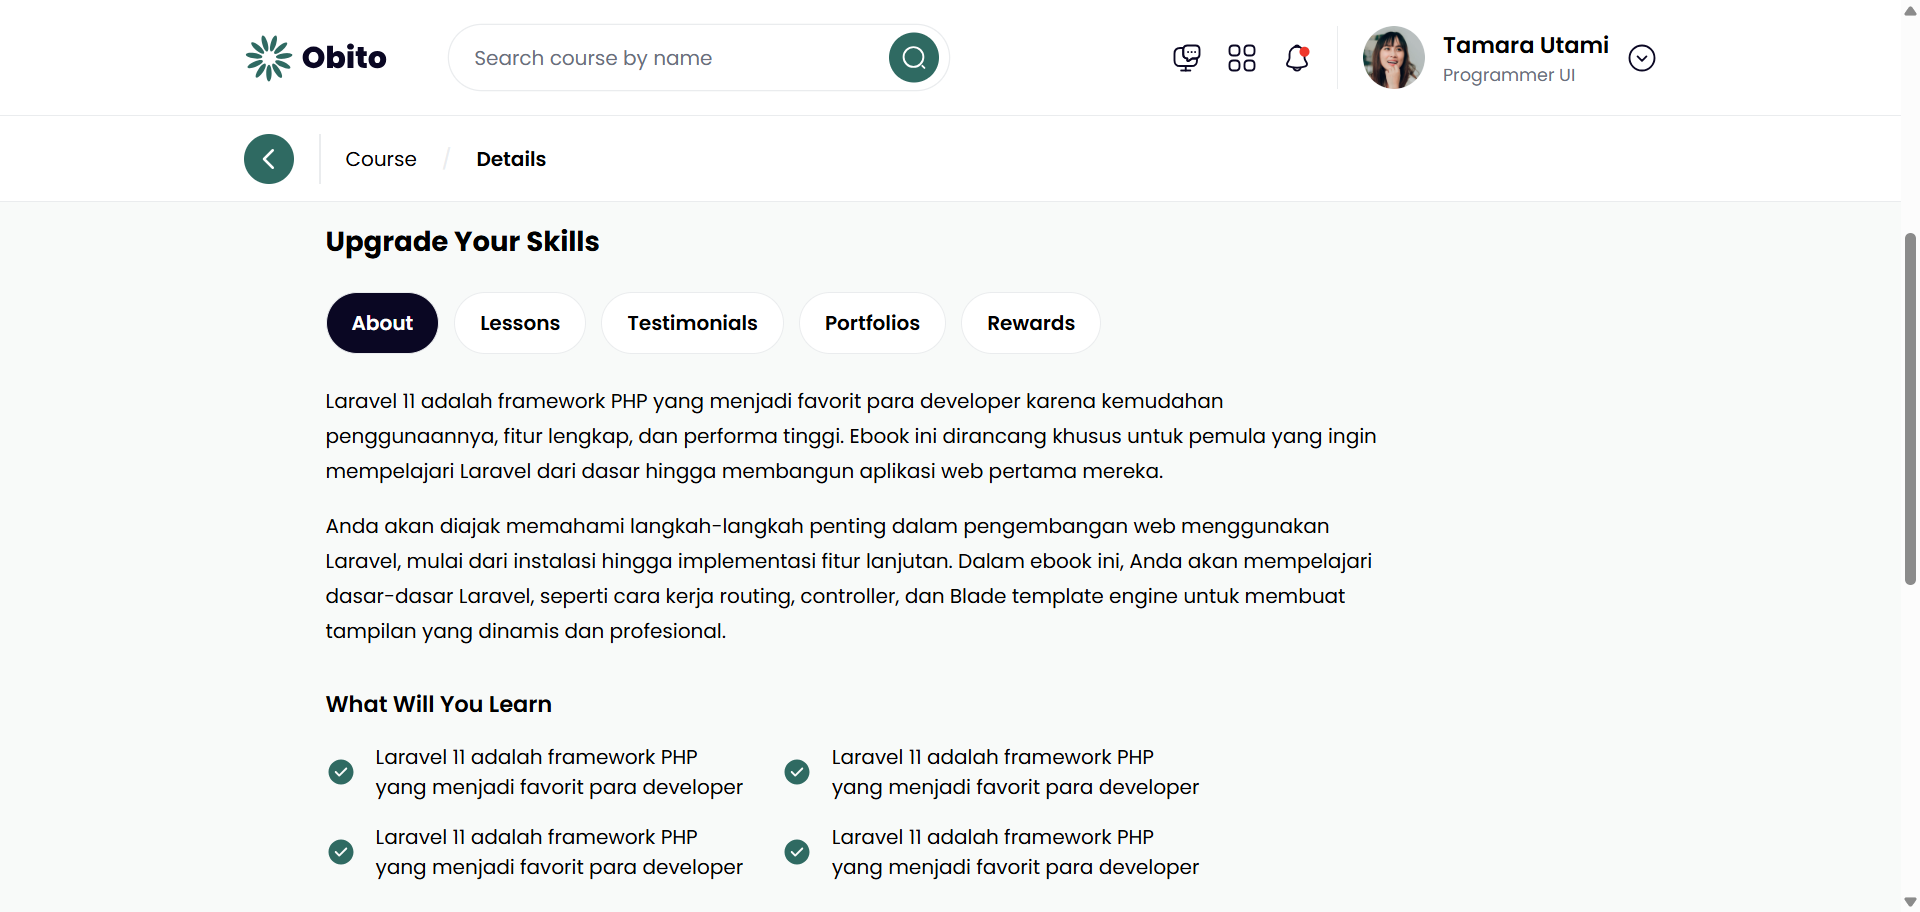Expand the Tamara Utami profile dropdown arrow
The height and width of the screenshot is (912, 1920).
pos(1641,58)
